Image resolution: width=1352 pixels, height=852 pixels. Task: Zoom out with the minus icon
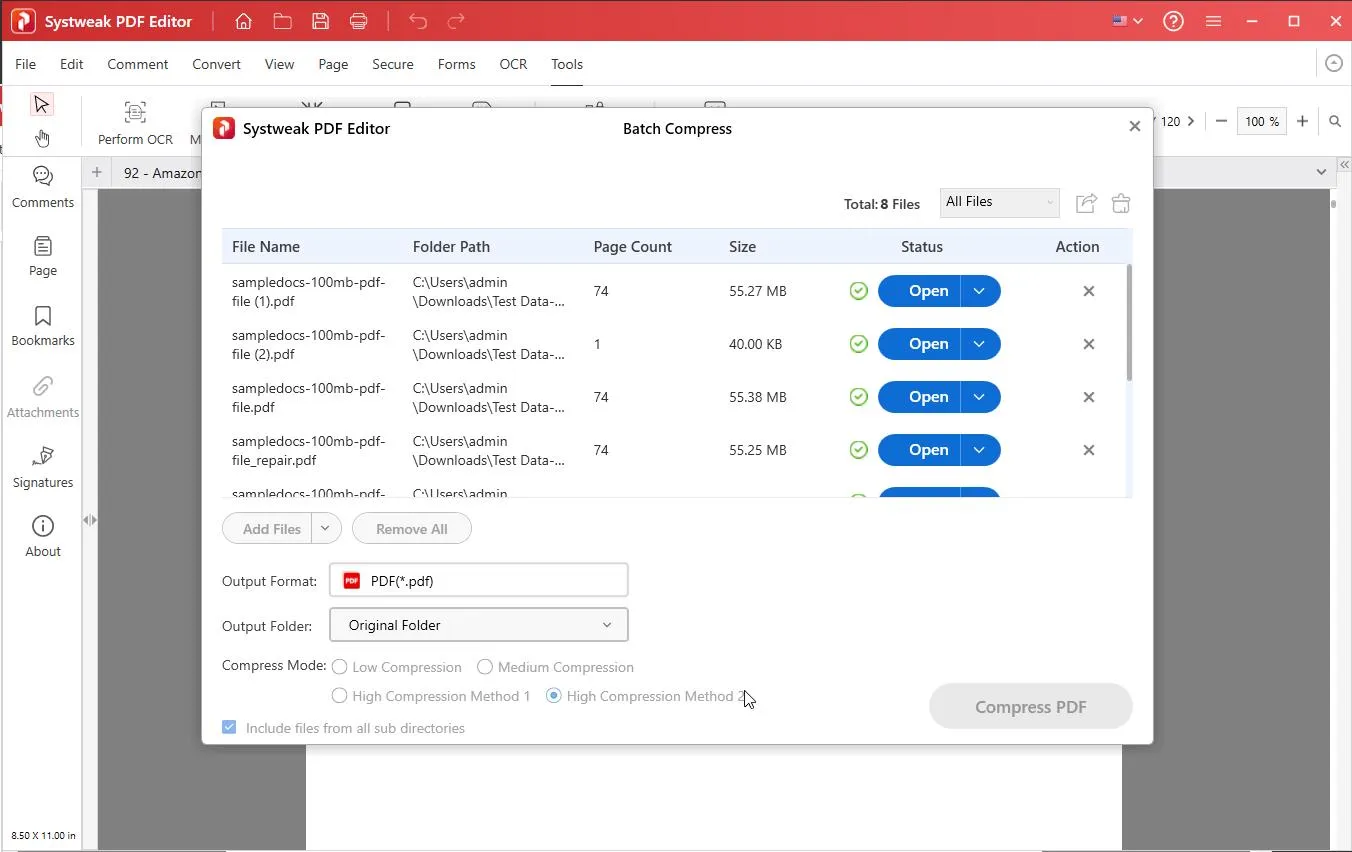1221,121
